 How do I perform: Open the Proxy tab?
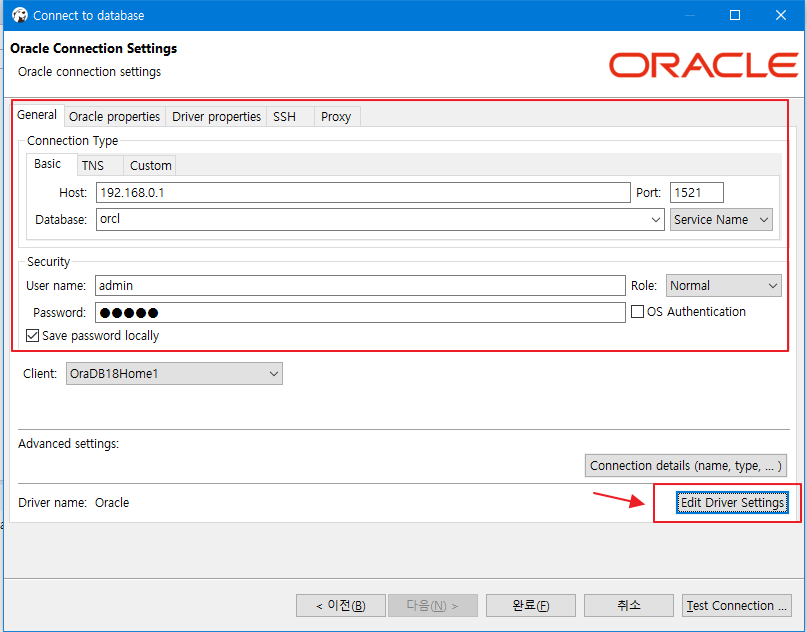(x=336, y=117)
